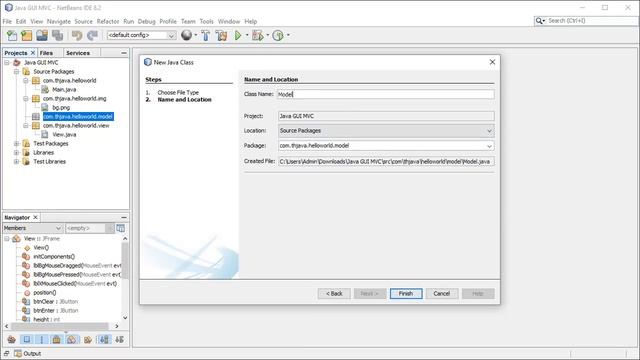Open the Members dropdown in Navigator
Image resolution: width=640 pixels, height=360 pixels.
click(x=58, y=228)
